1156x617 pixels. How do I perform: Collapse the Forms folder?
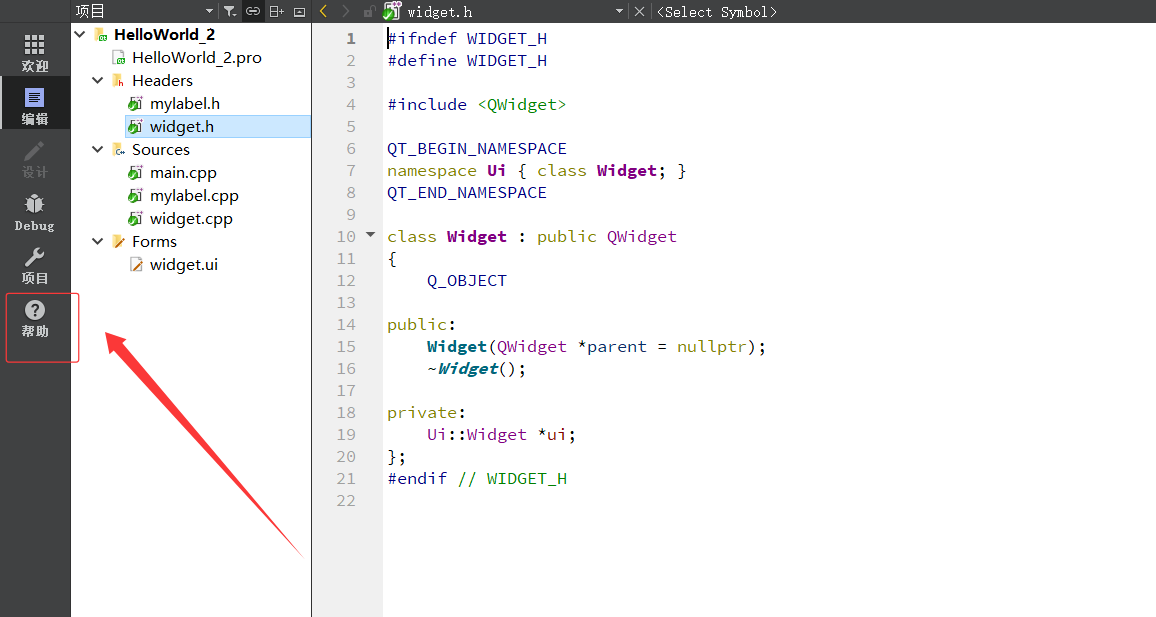[x=97, y=241]
